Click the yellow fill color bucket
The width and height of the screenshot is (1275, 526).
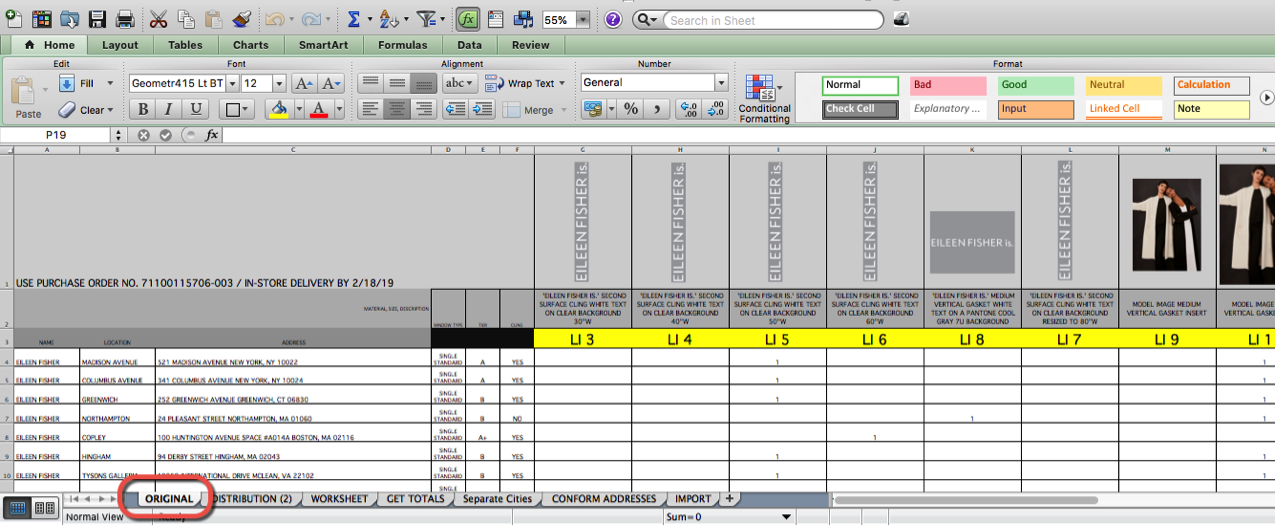[278, 110]
